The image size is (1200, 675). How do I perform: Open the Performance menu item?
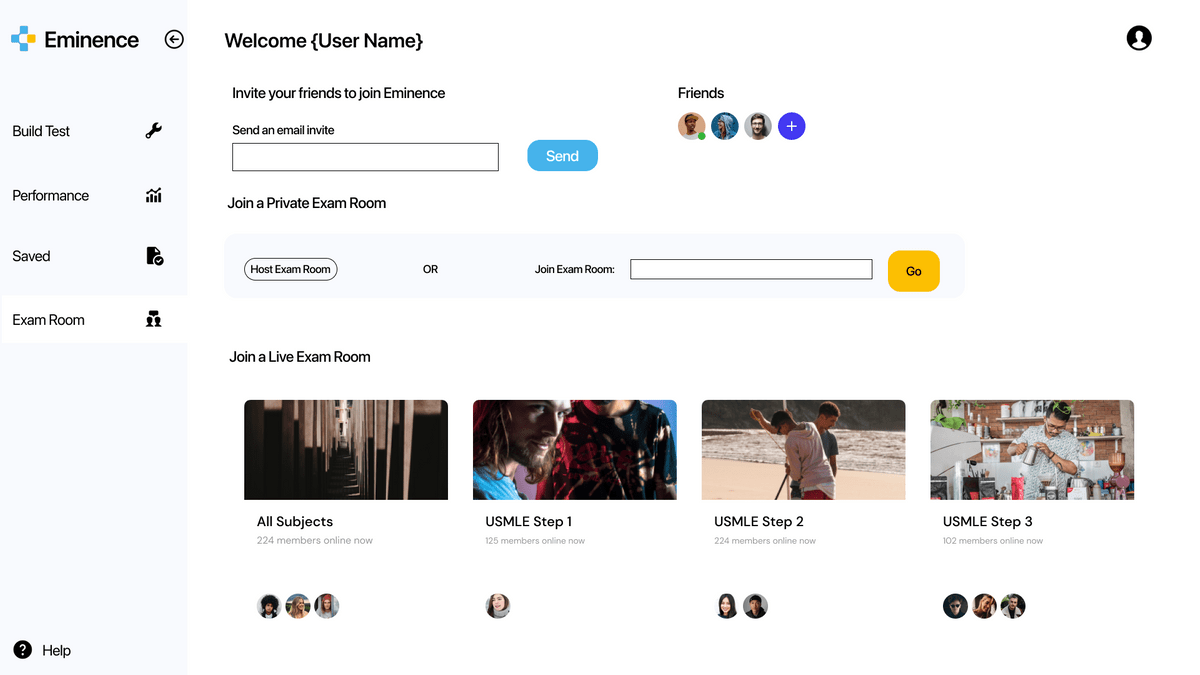coord(51,195)
